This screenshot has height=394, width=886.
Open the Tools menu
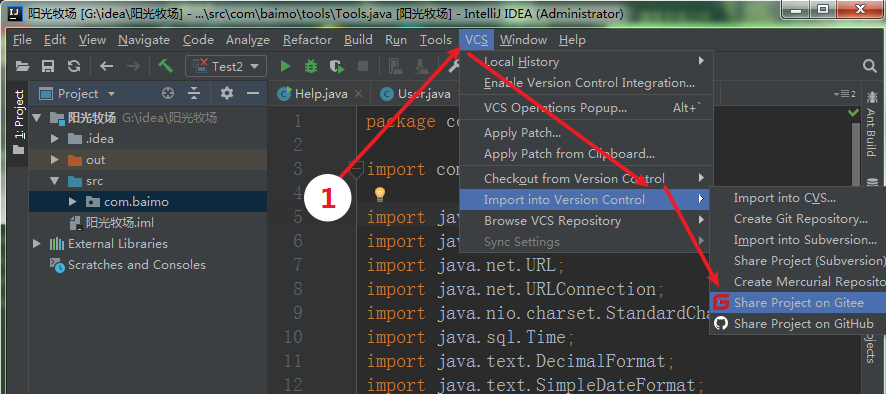coord(436,40)
